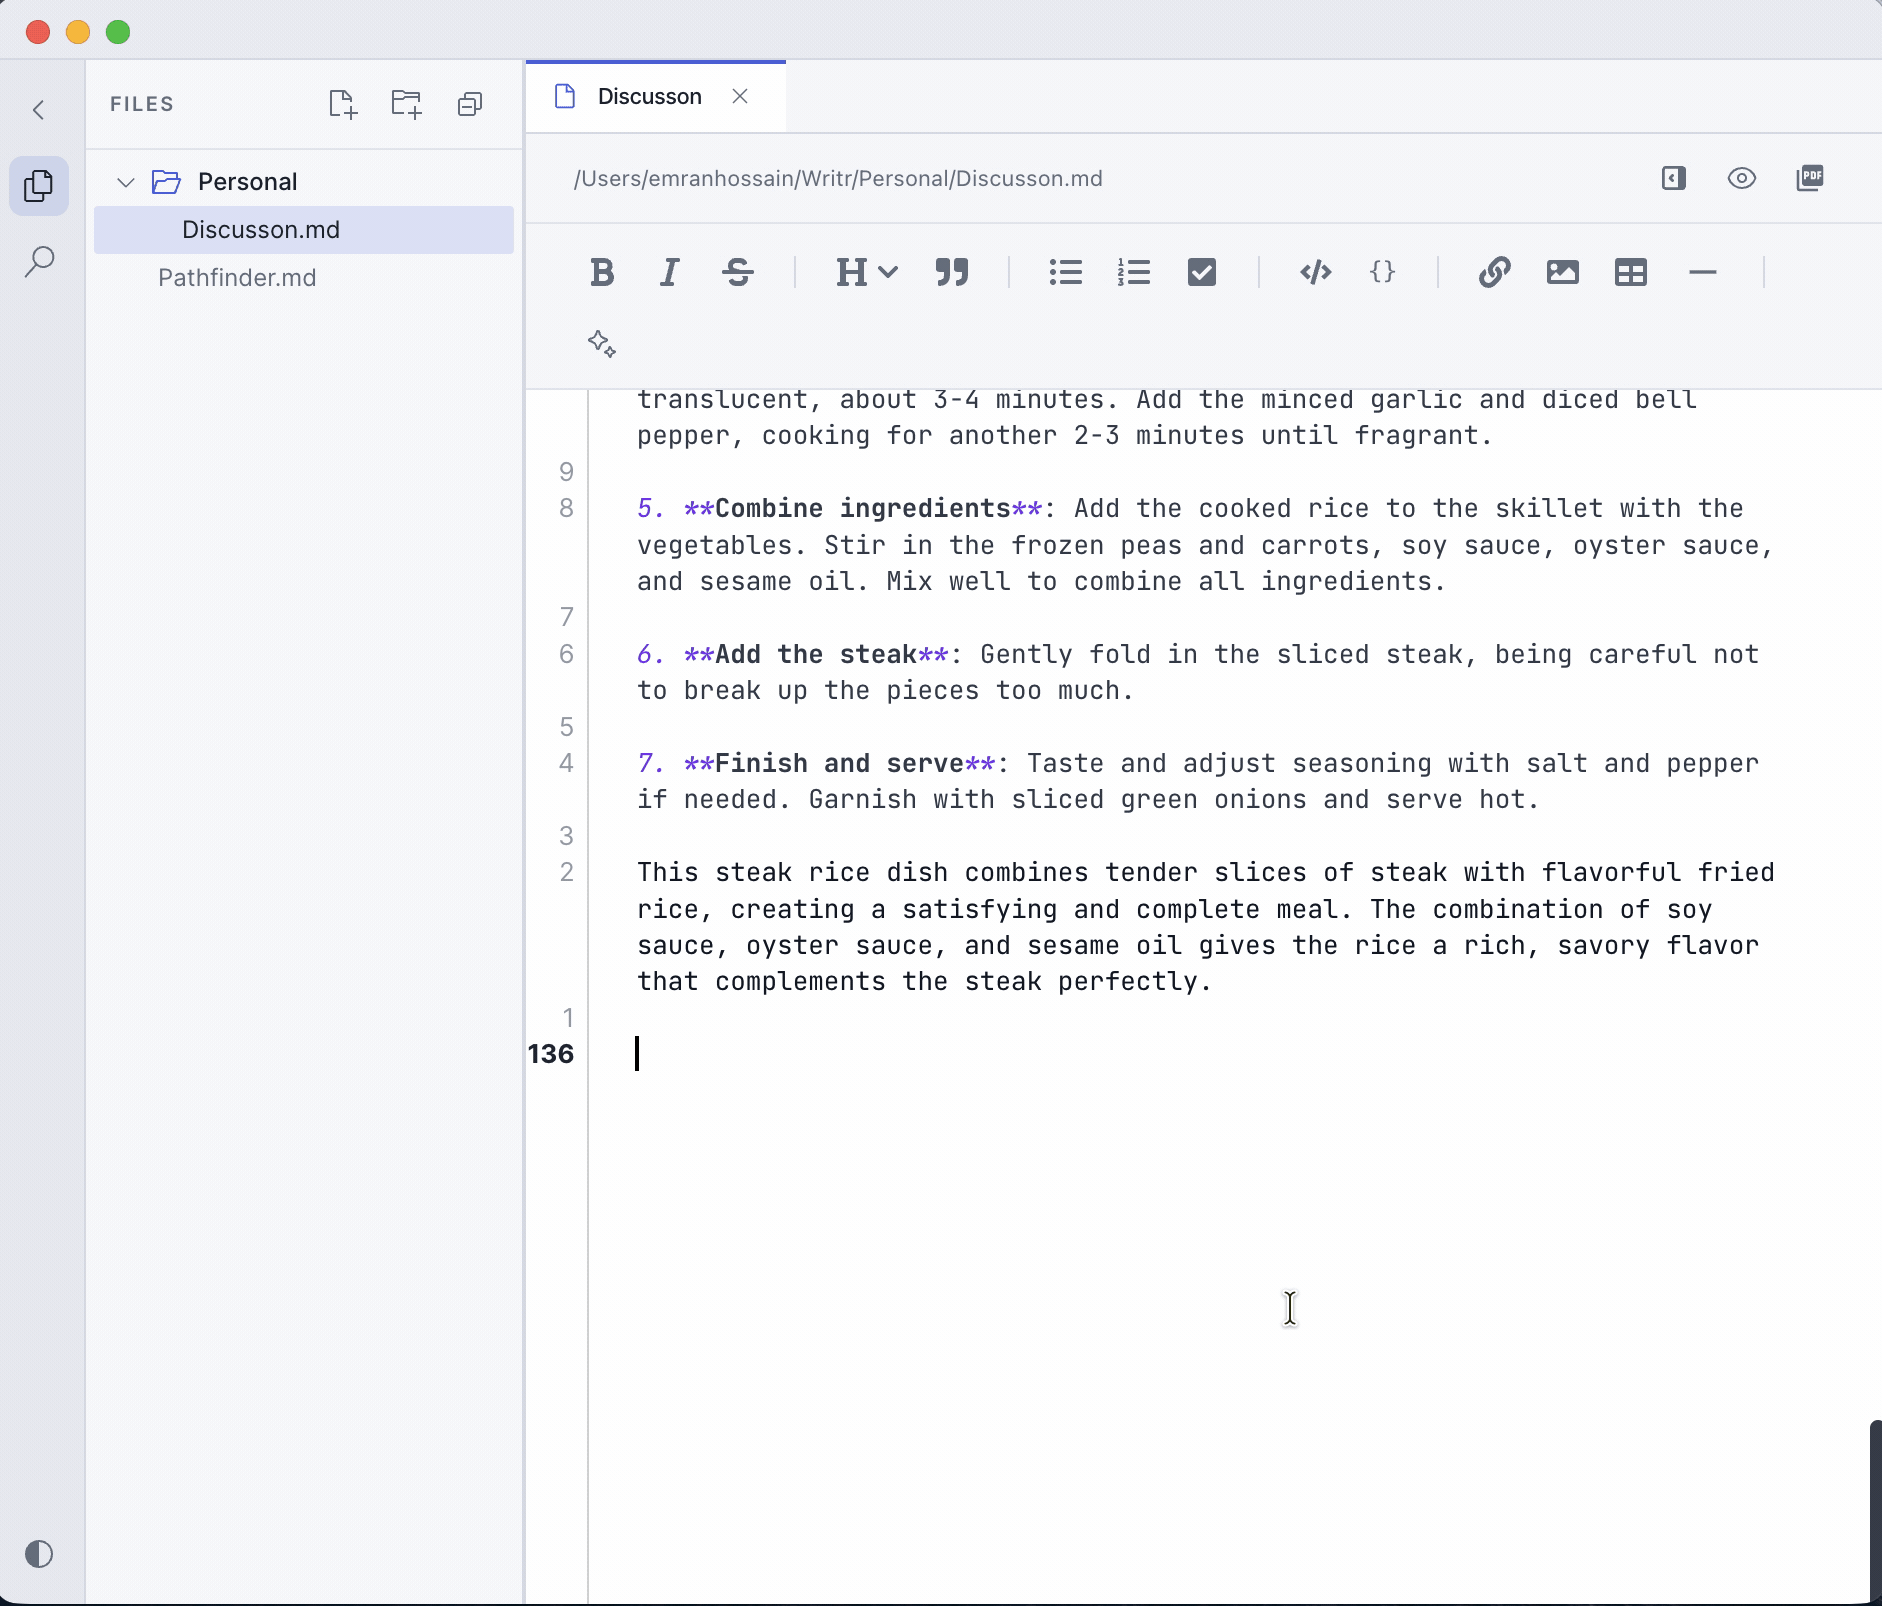Viewport: 1882px width, 1606px height.
Task: Toggle the side panel view
Action: pyautogui.click(x=1674, y=178)
